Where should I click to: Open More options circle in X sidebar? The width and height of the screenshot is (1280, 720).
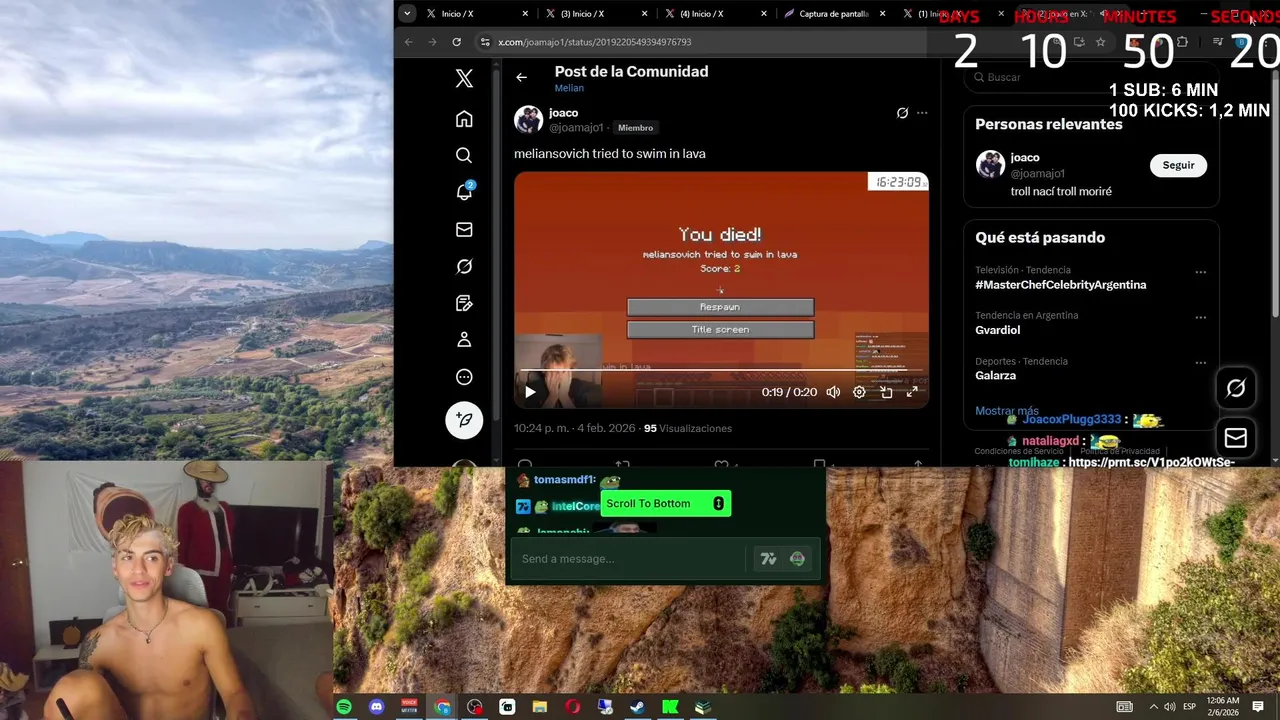pyautogui.click(x=464, y=377)
